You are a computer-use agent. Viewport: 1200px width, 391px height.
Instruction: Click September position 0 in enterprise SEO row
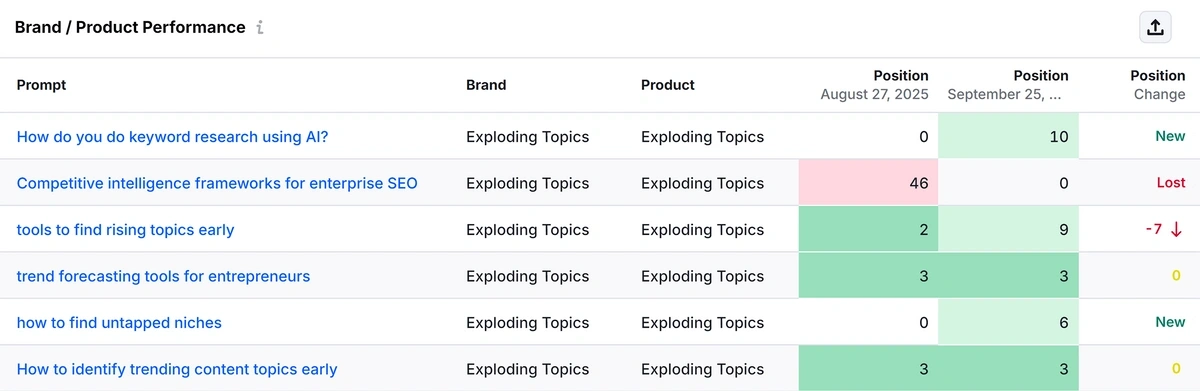[x=1063, y=183]
